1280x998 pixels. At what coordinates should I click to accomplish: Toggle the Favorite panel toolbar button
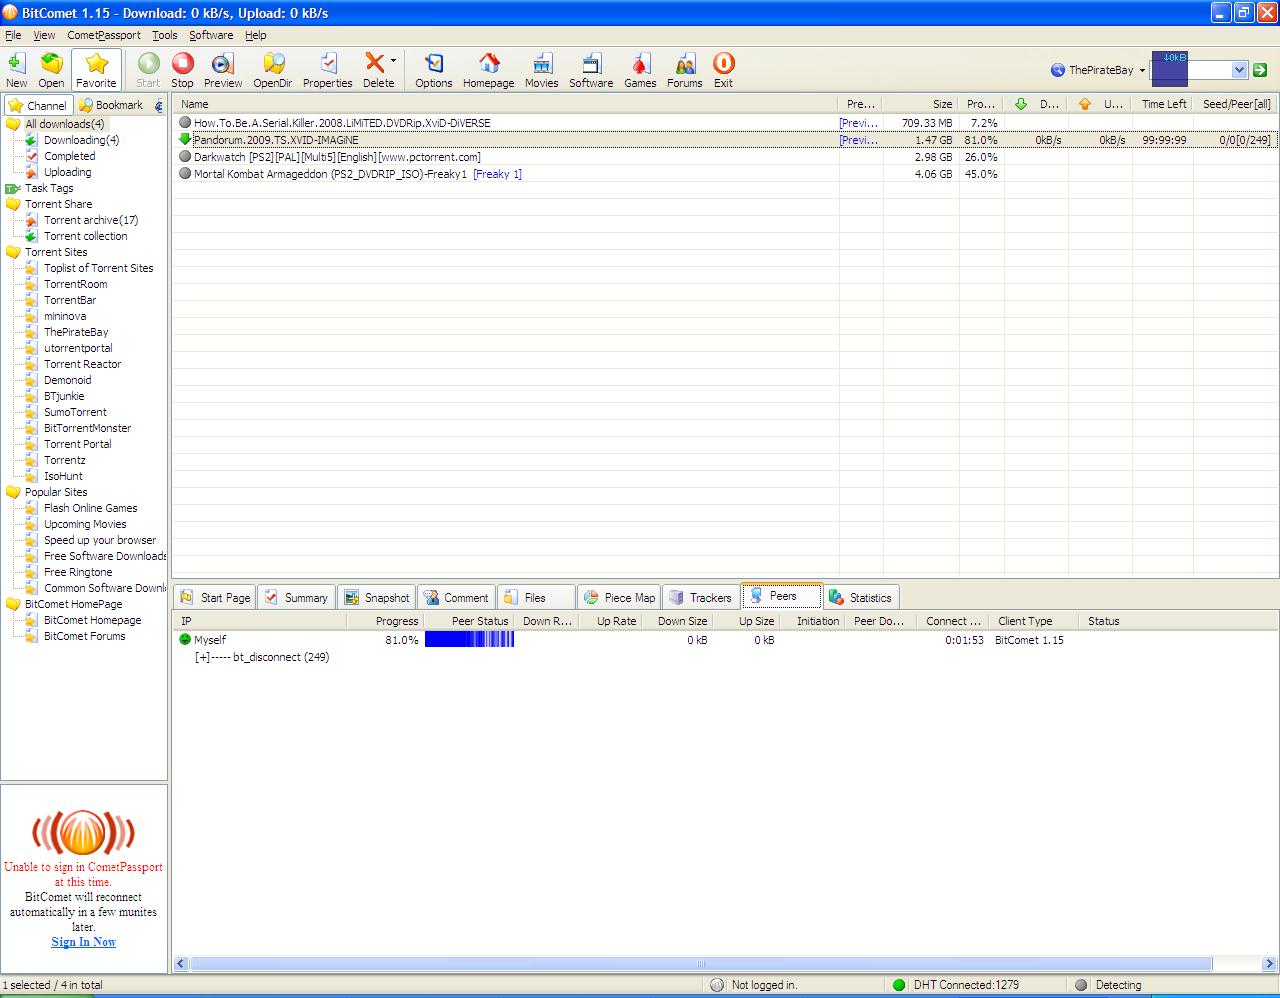(96, 70)
